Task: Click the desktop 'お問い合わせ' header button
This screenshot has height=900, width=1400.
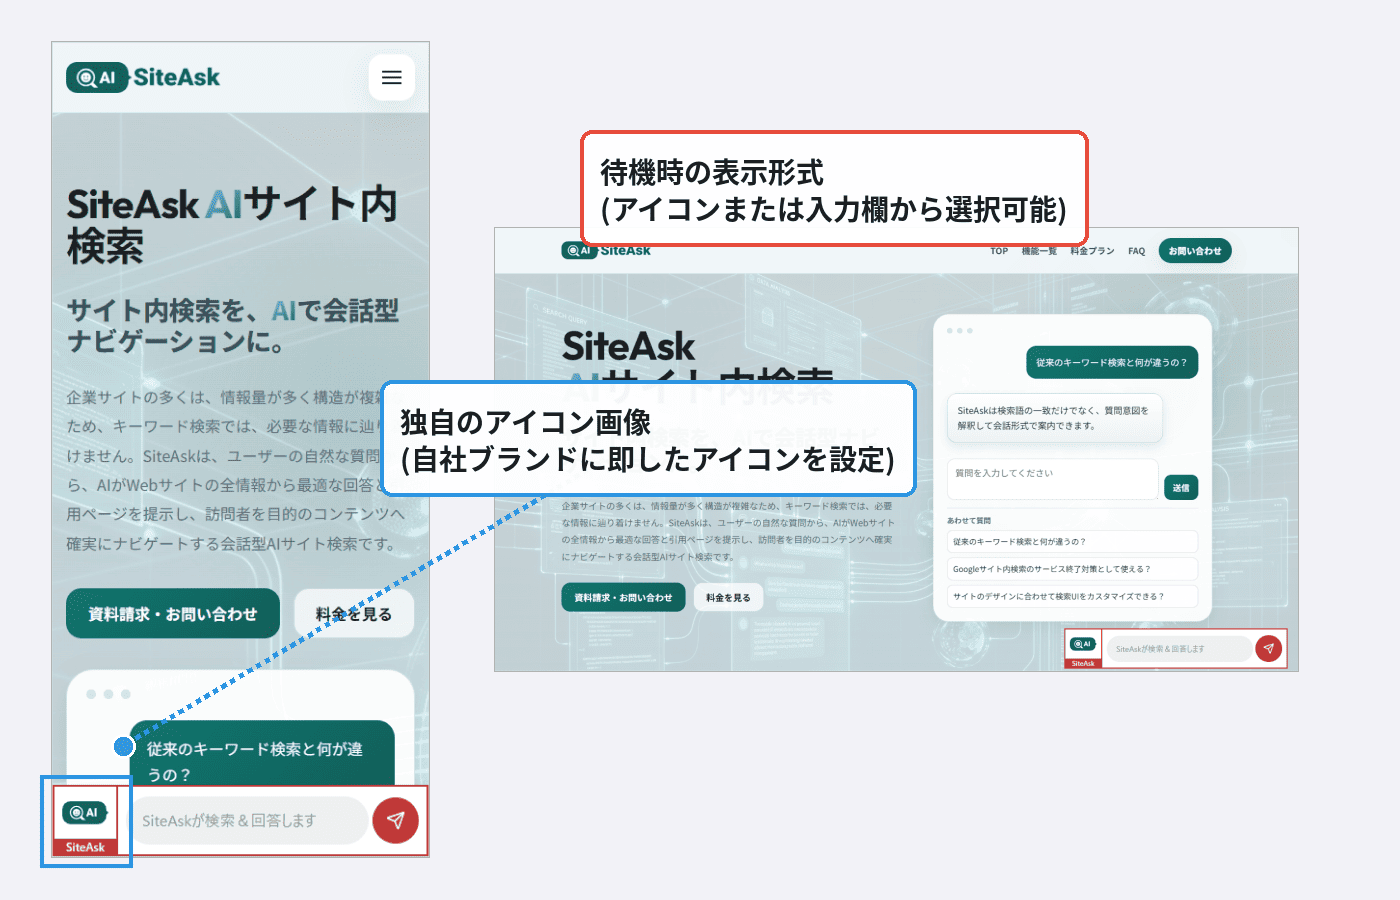Action: [1195, 251]
